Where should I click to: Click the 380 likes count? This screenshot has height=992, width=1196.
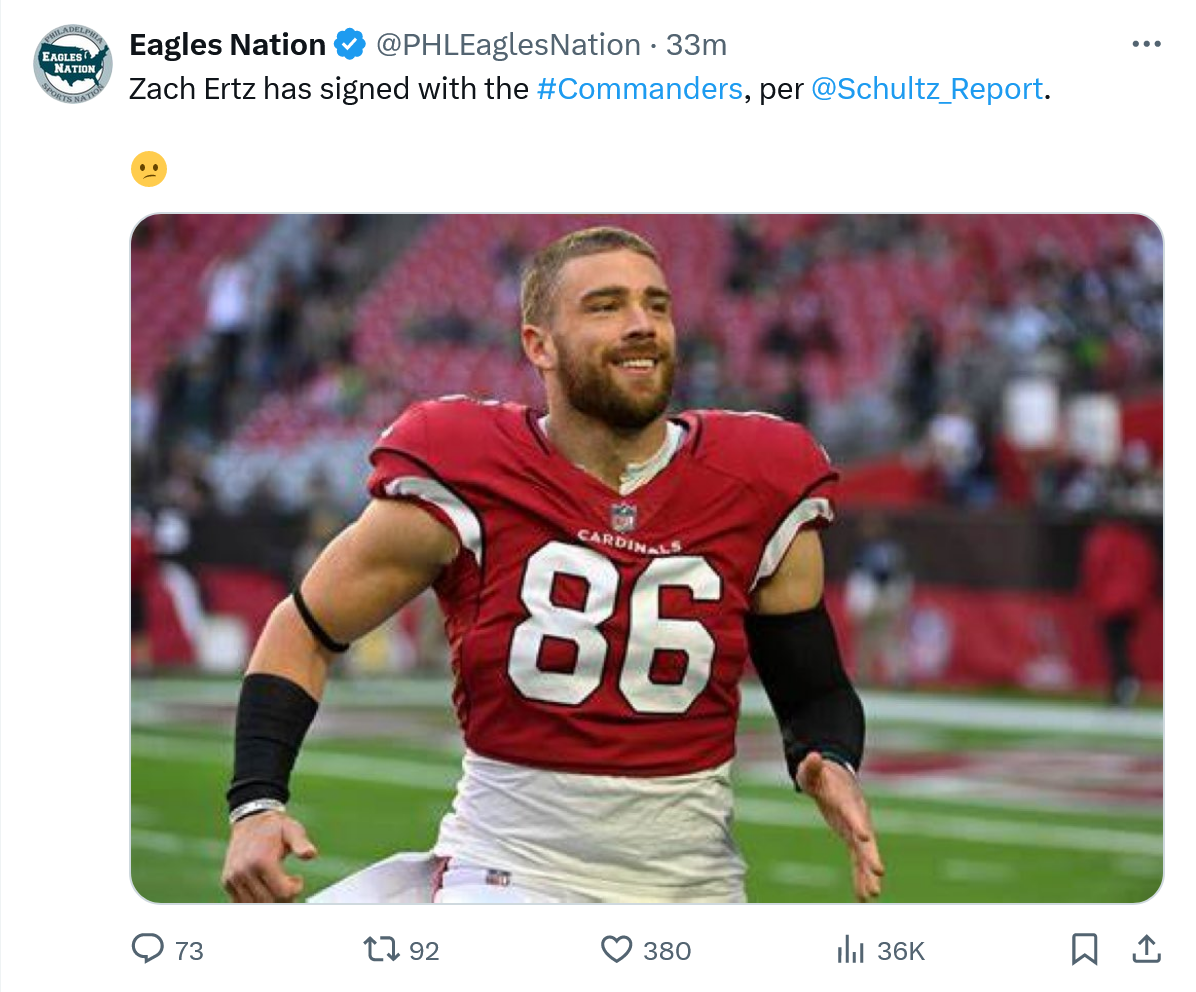[x=667, y=951]
